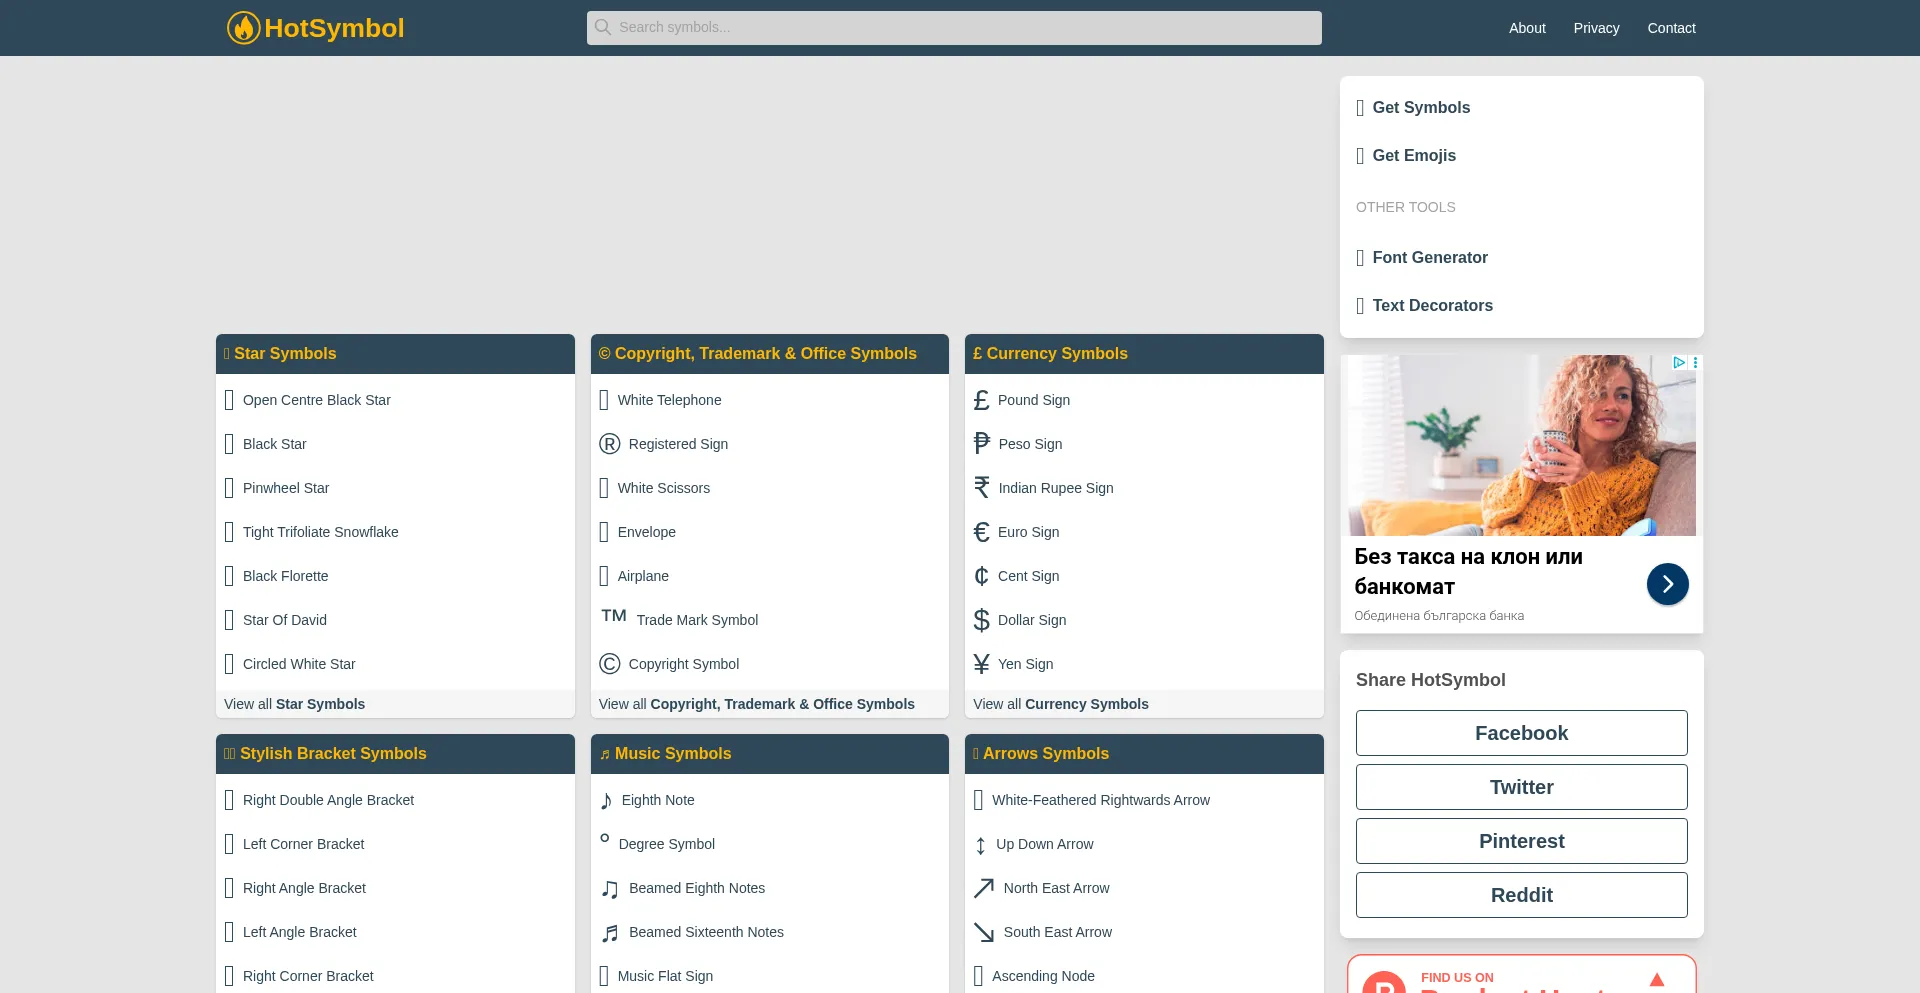Click the Beamed Eighth Notes music icon
This screenshot has width=1920, height=993.
pyautogui.click(x=609, y=889)
